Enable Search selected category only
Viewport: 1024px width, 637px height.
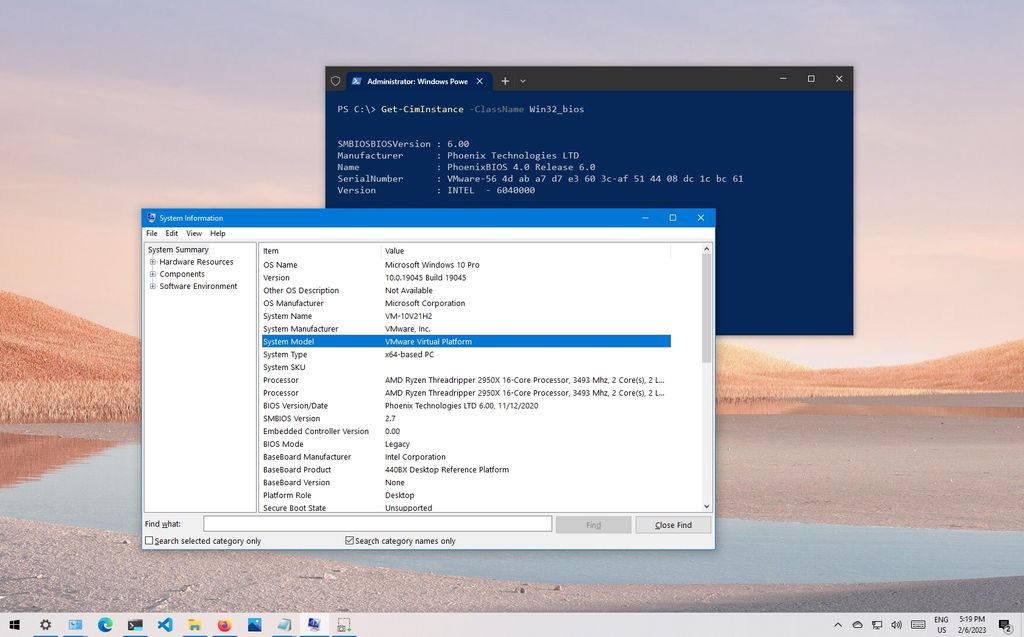(149, 539)
